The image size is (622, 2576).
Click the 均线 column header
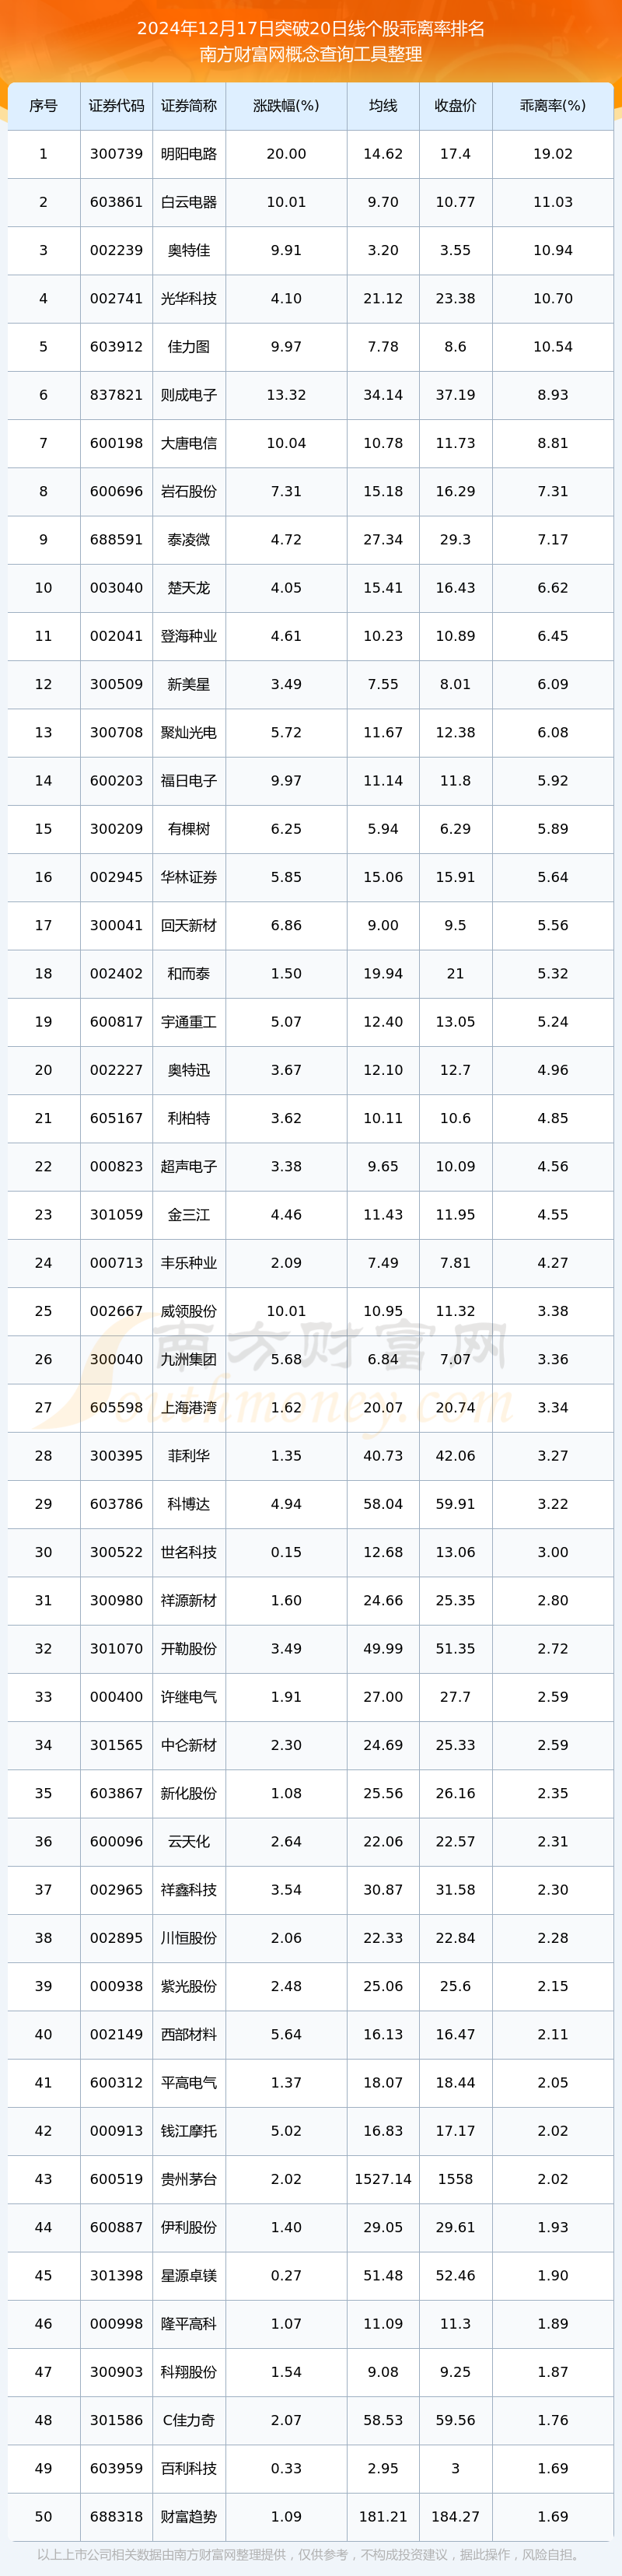point(383,106)
